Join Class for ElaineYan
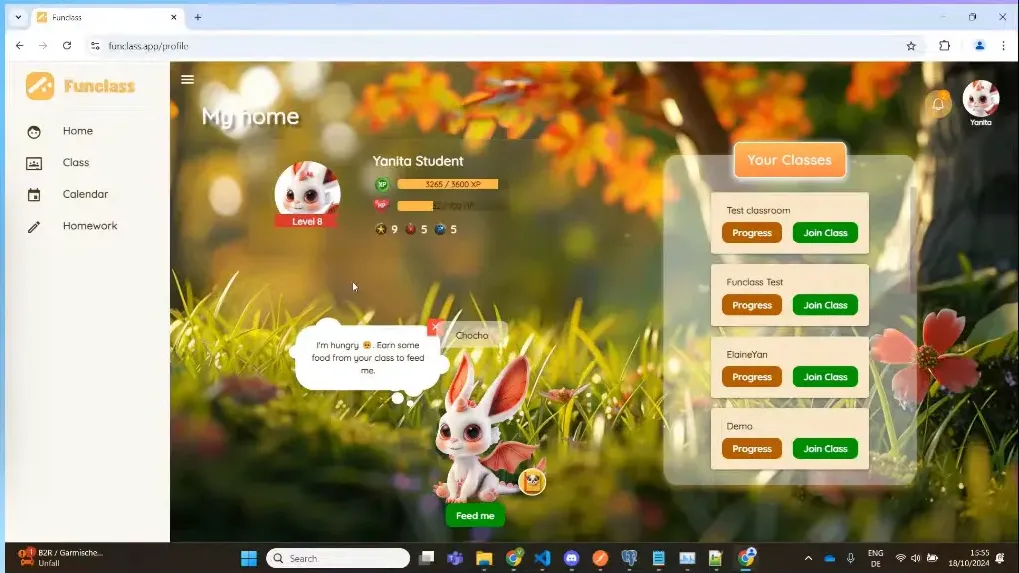 click(825, 377)
